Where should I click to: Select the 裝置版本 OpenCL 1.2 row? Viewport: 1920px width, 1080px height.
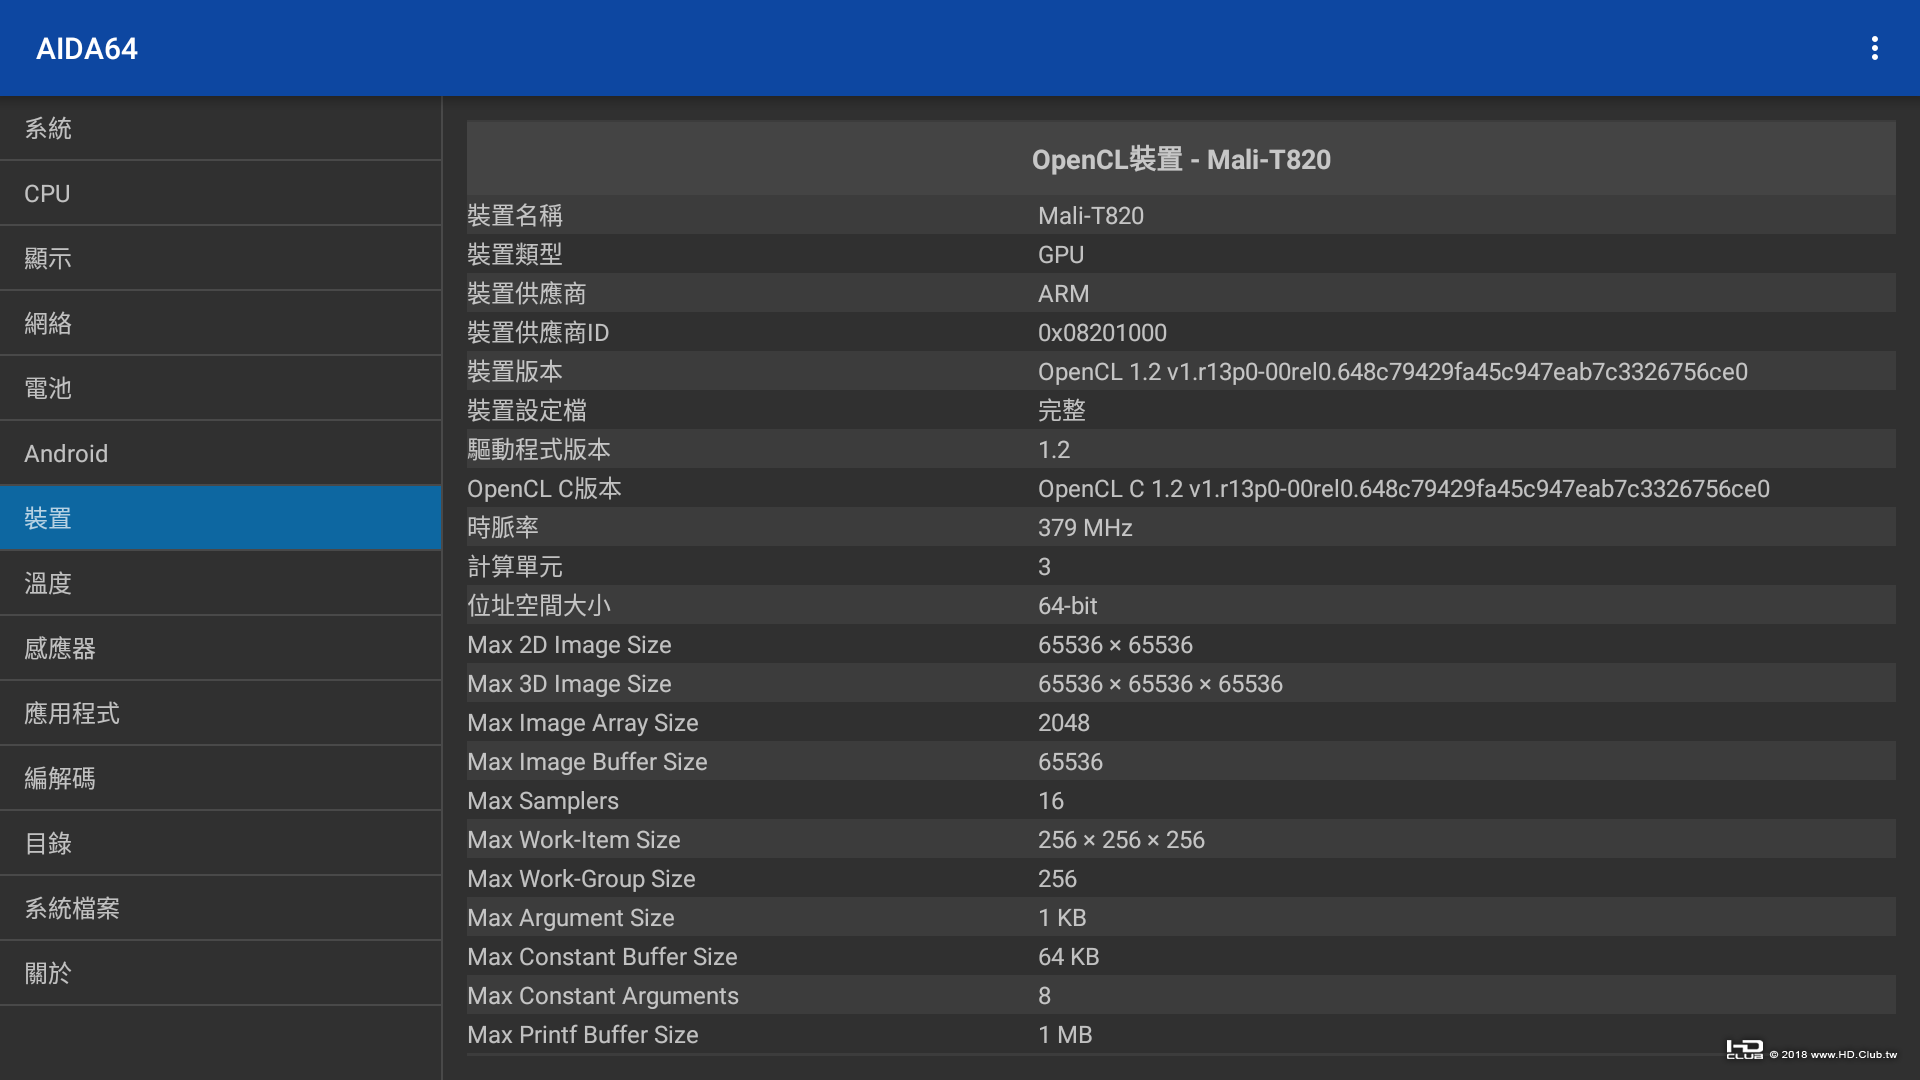coord(1180,371)
